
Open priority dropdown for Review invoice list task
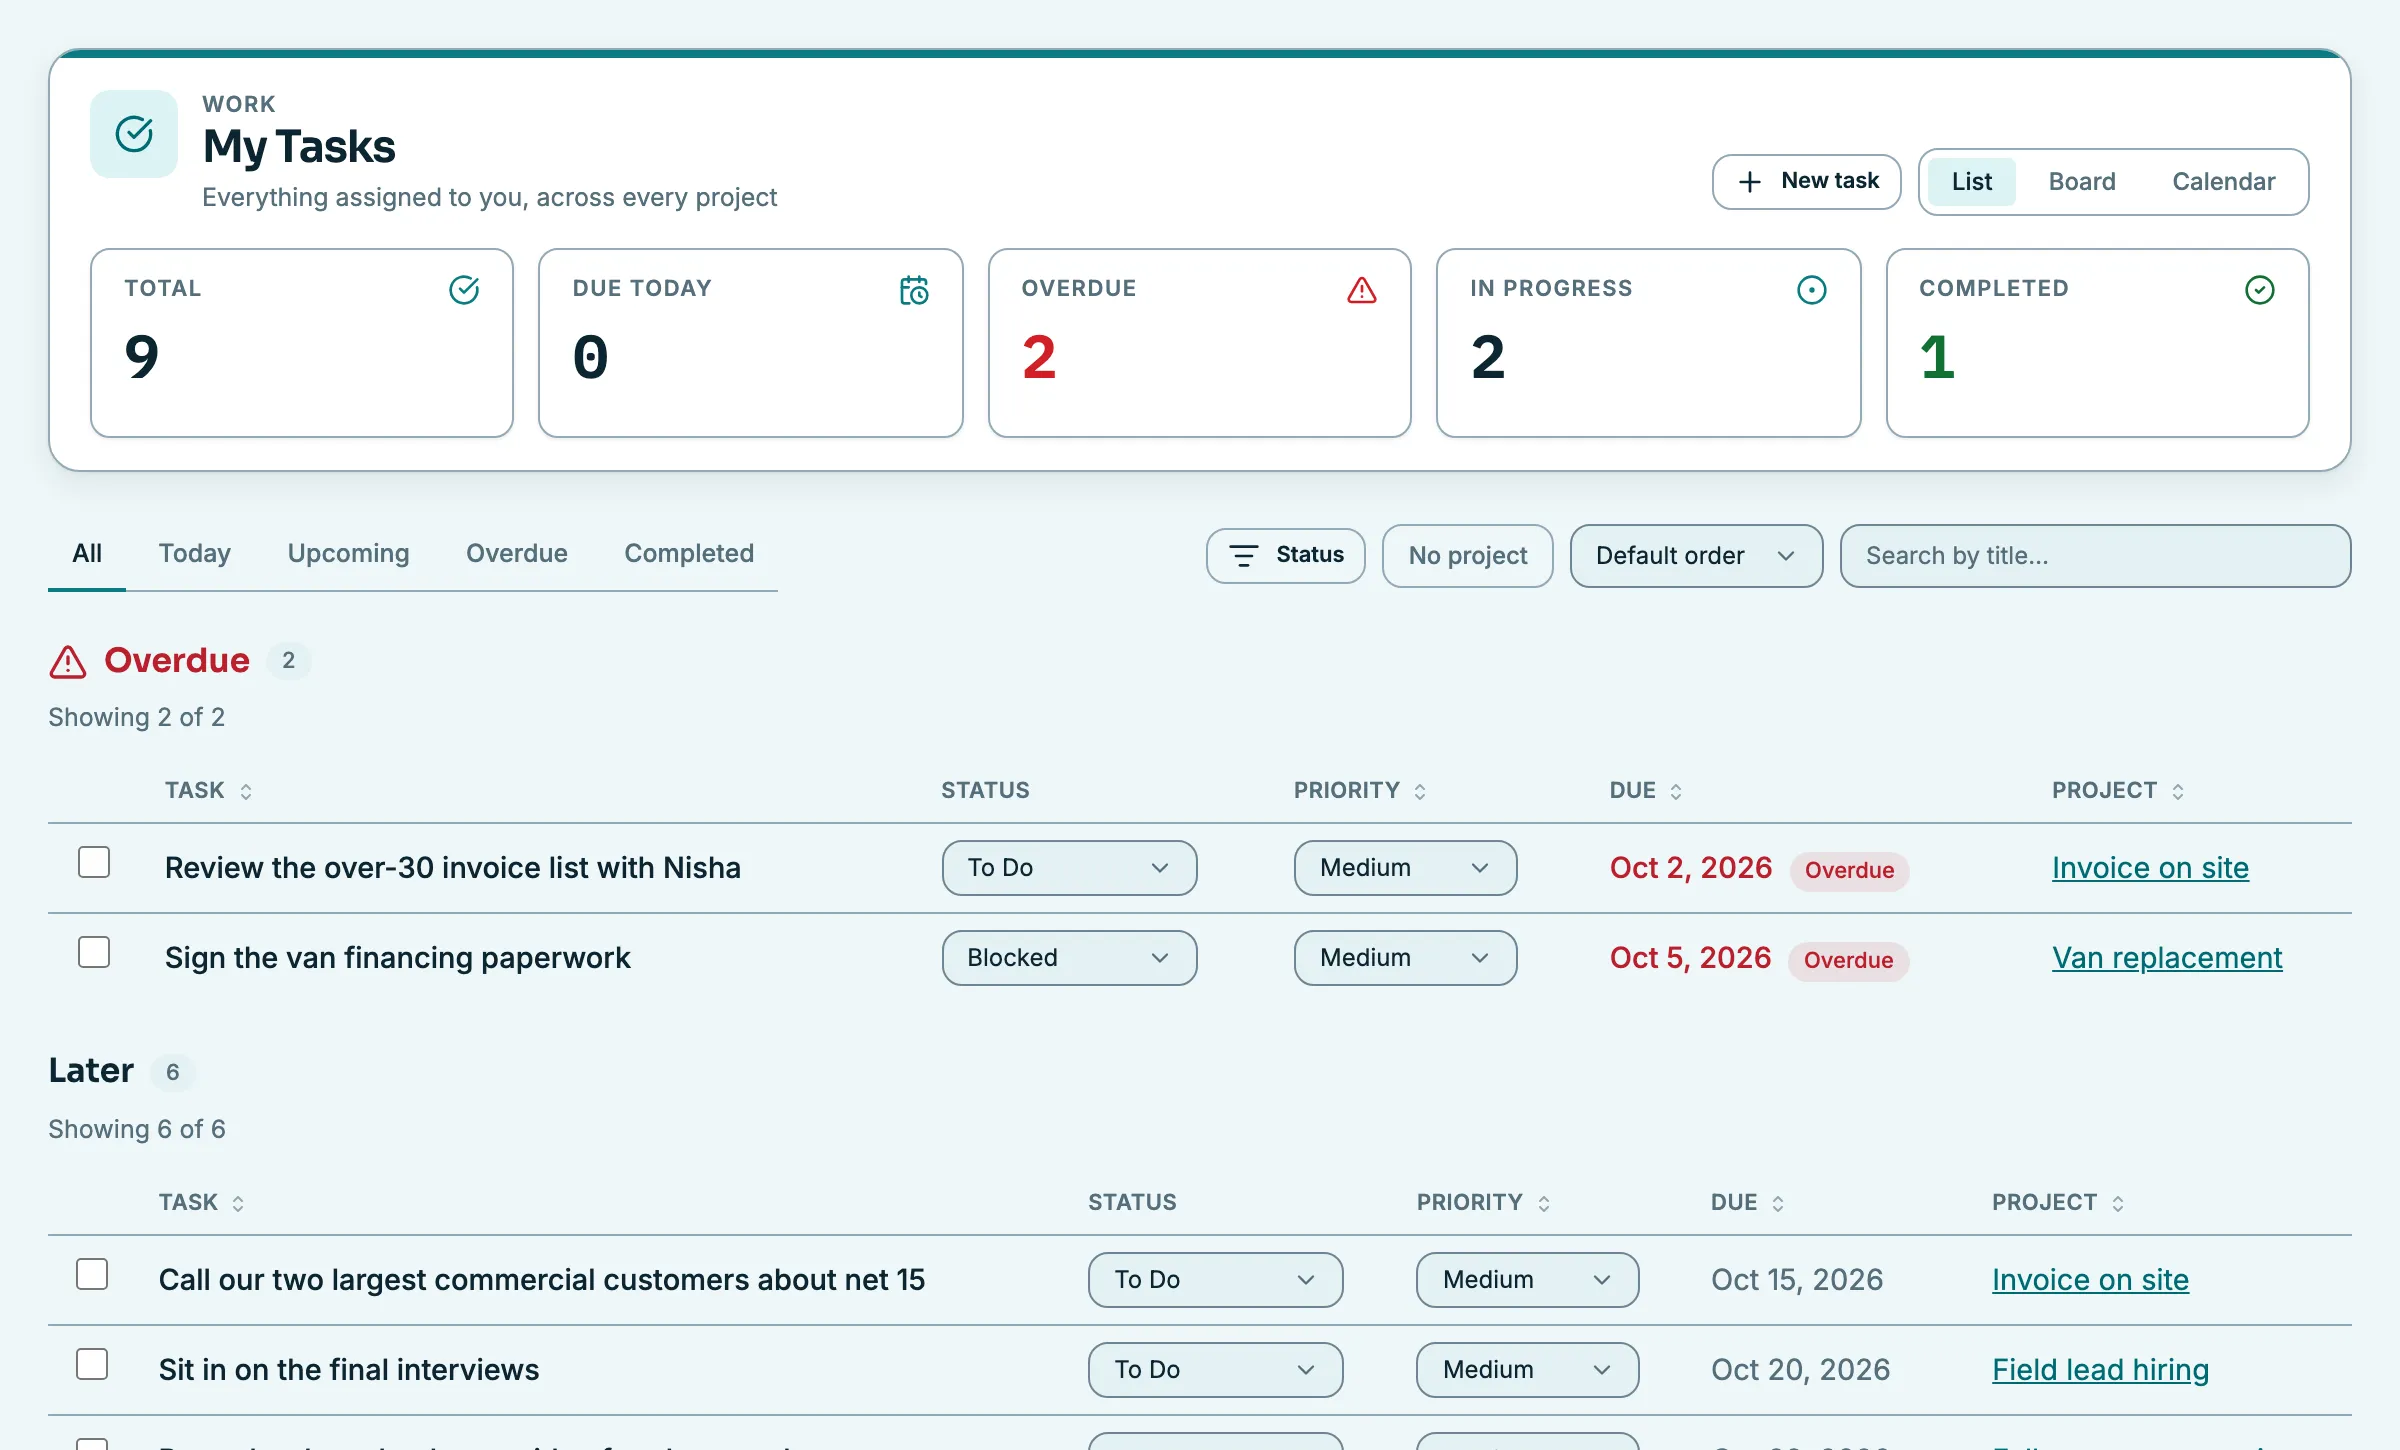[1405, 868]
